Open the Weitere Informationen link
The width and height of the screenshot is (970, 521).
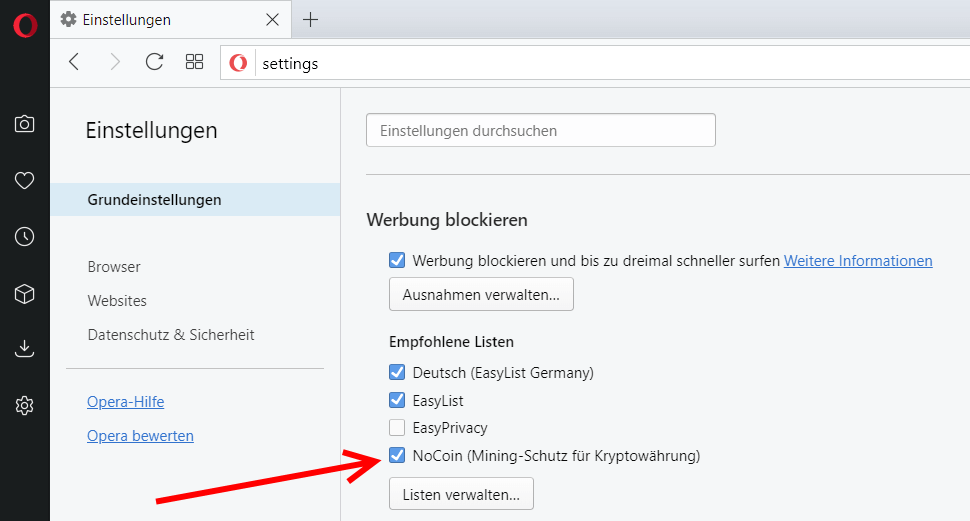[x=858, y=261]
